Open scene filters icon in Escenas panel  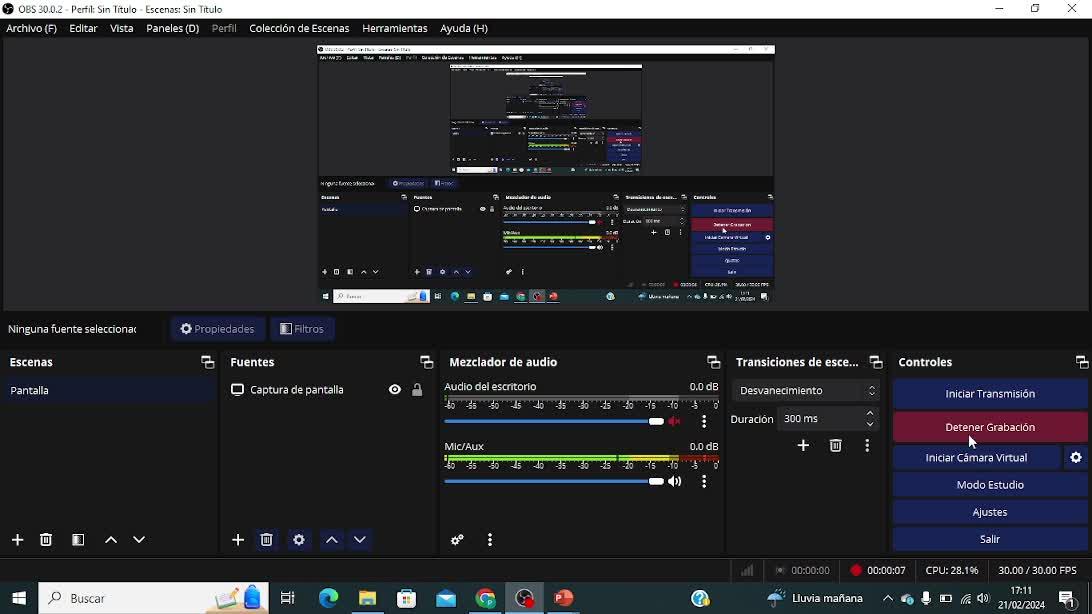click(78, 540)
